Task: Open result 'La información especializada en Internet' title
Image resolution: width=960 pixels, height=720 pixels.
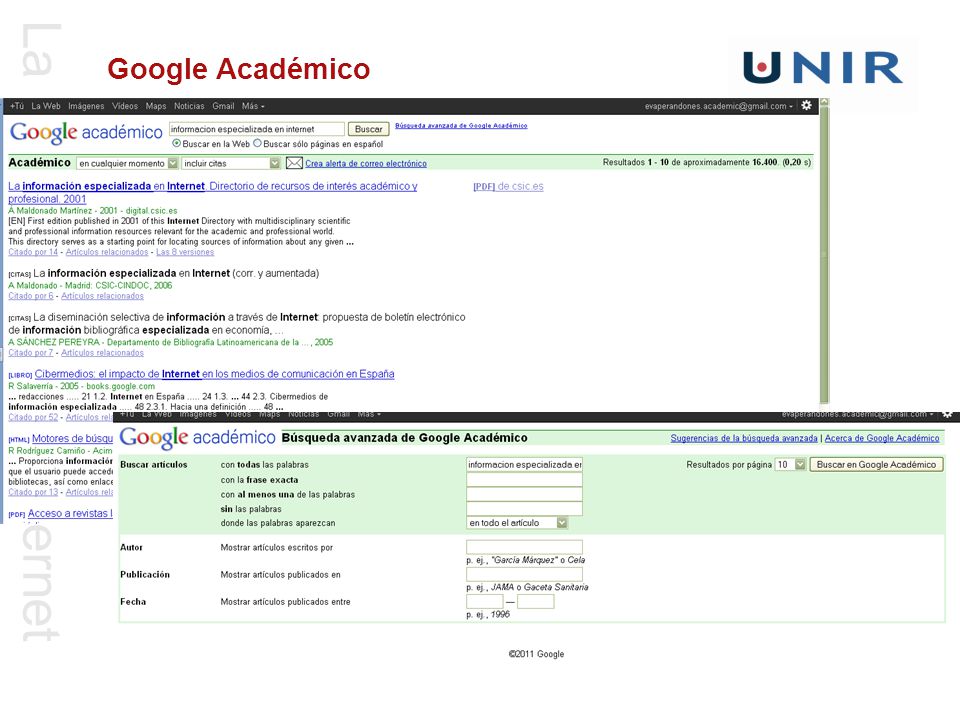Action: pos(212,192)
